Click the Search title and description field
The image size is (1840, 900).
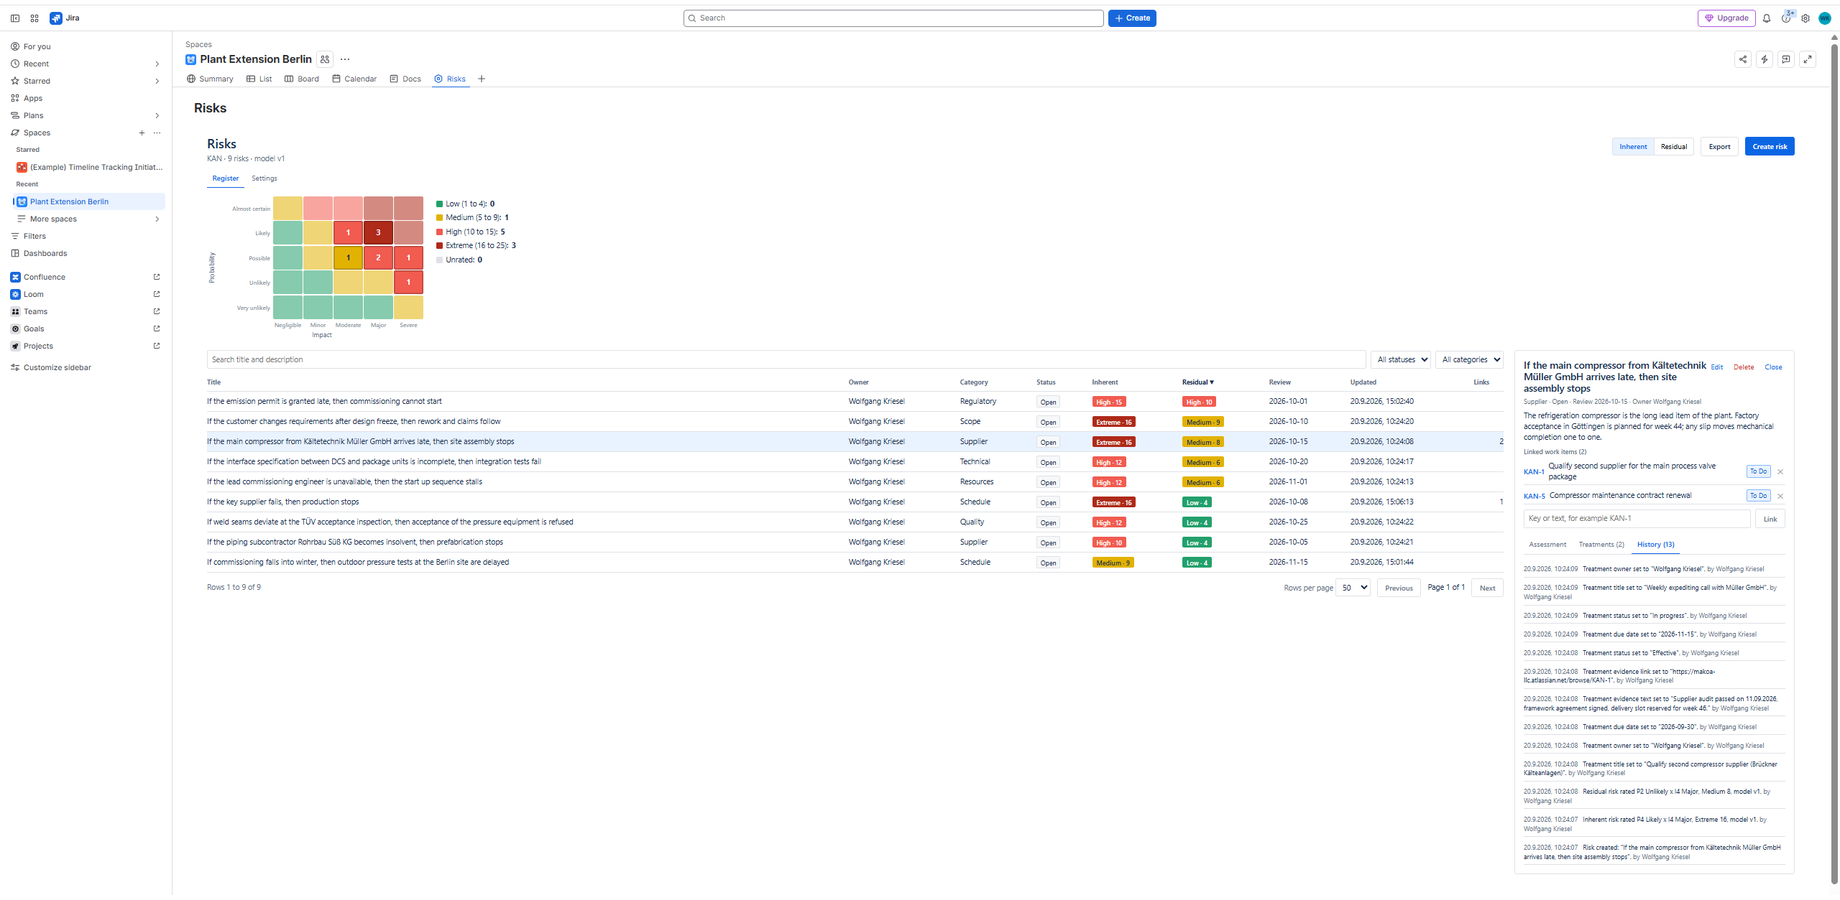[x=786, y=360]
